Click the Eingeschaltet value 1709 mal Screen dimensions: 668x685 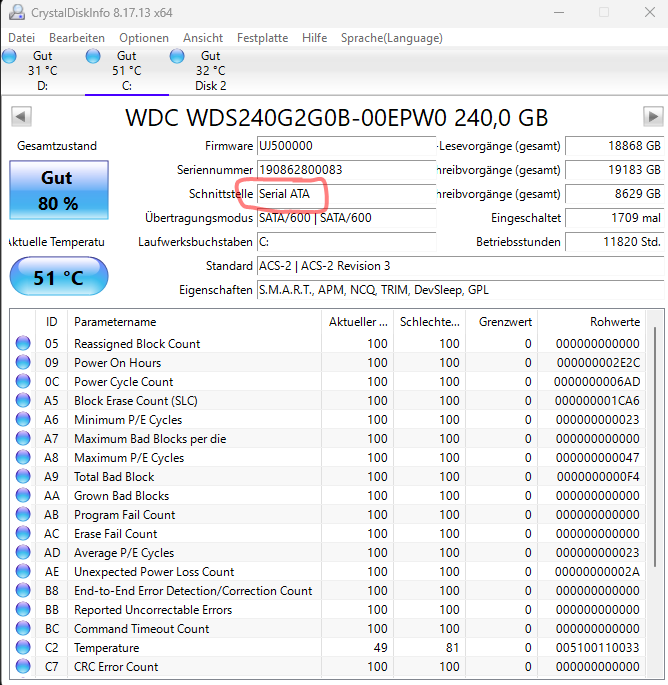615,218
